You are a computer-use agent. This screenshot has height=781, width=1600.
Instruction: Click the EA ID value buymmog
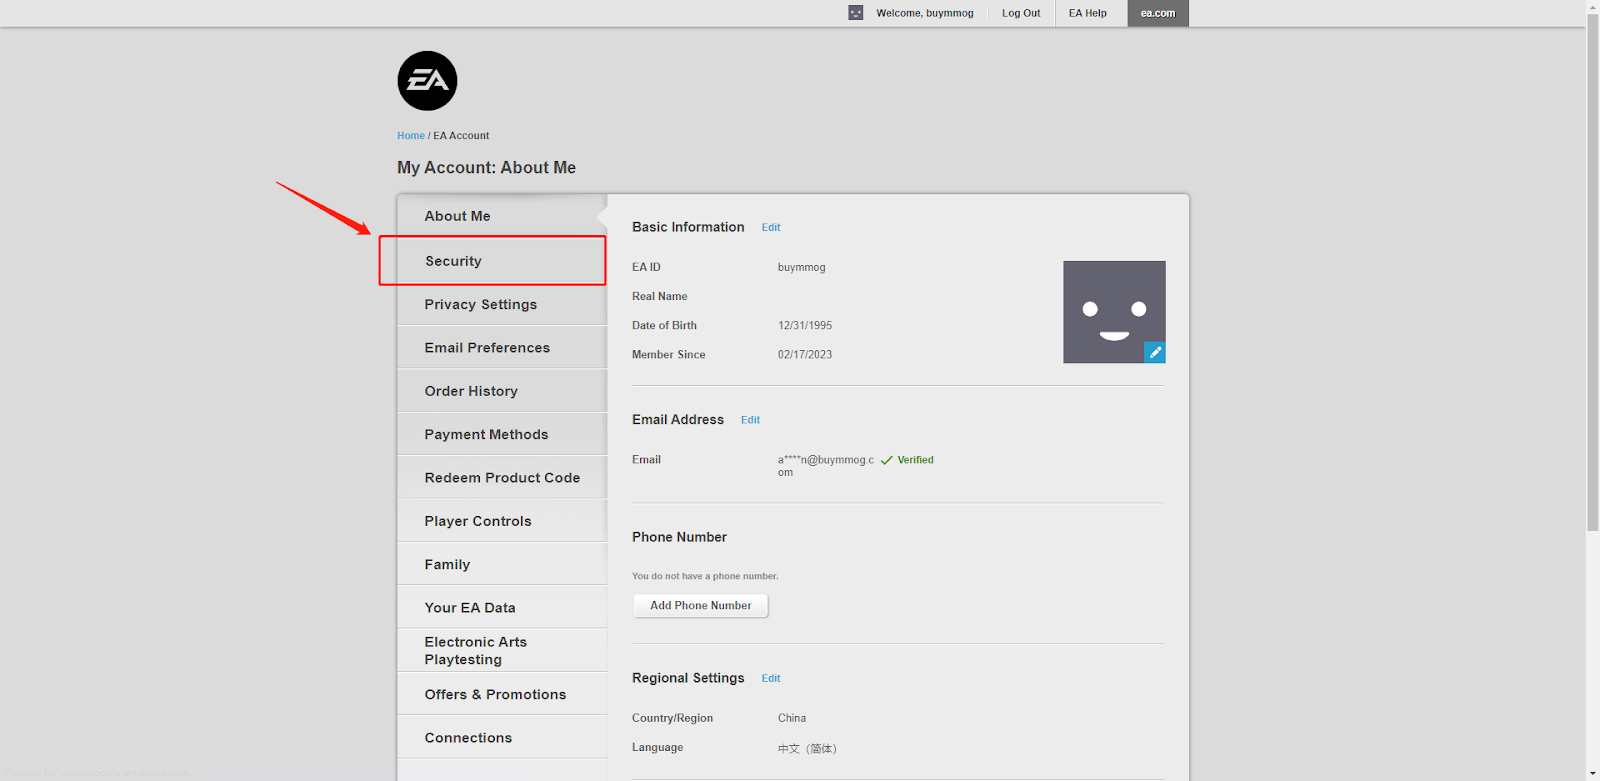coord(802,267)
